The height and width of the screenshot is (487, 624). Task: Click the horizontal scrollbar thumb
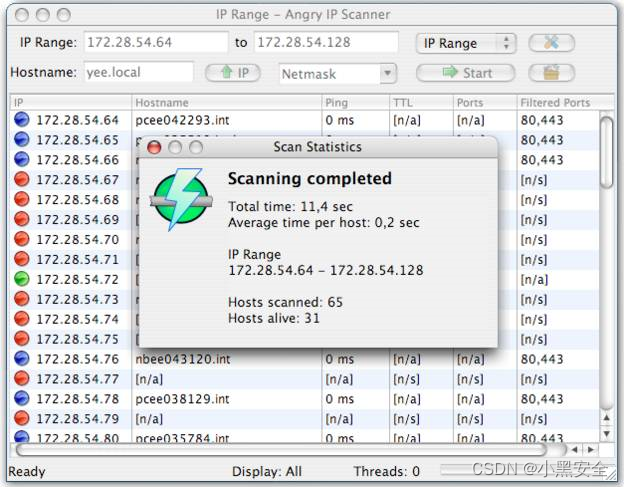pos(282,450)
